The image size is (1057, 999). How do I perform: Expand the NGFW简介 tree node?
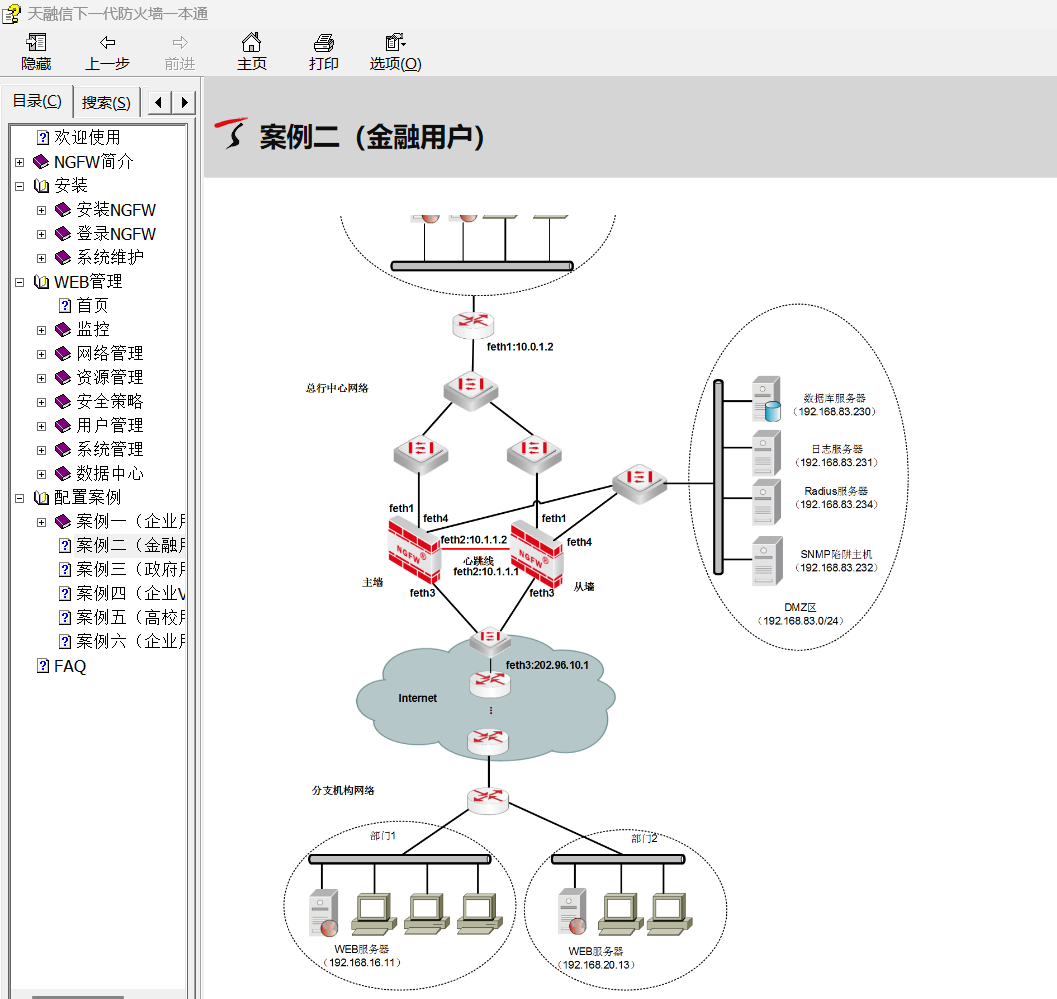pos(19,162)
